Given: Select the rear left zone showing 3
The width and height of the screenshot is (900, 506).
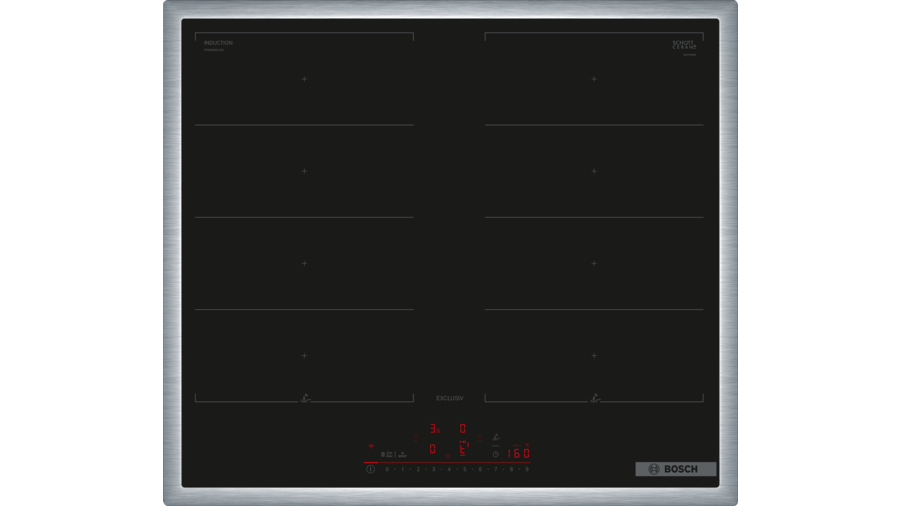Looking at the screenshot, I should (433, 429).
